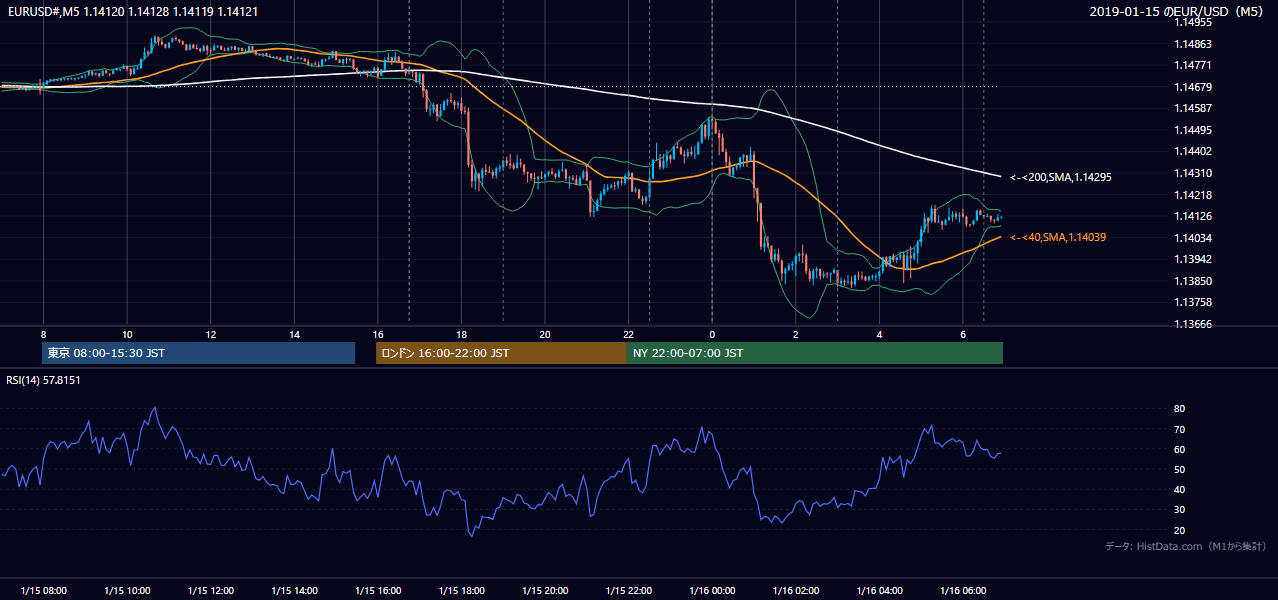The width and height of the screenshot is (1278, 600).
Task: Click the 1.14955 price axis label
Action: (x=1192, y=22)
